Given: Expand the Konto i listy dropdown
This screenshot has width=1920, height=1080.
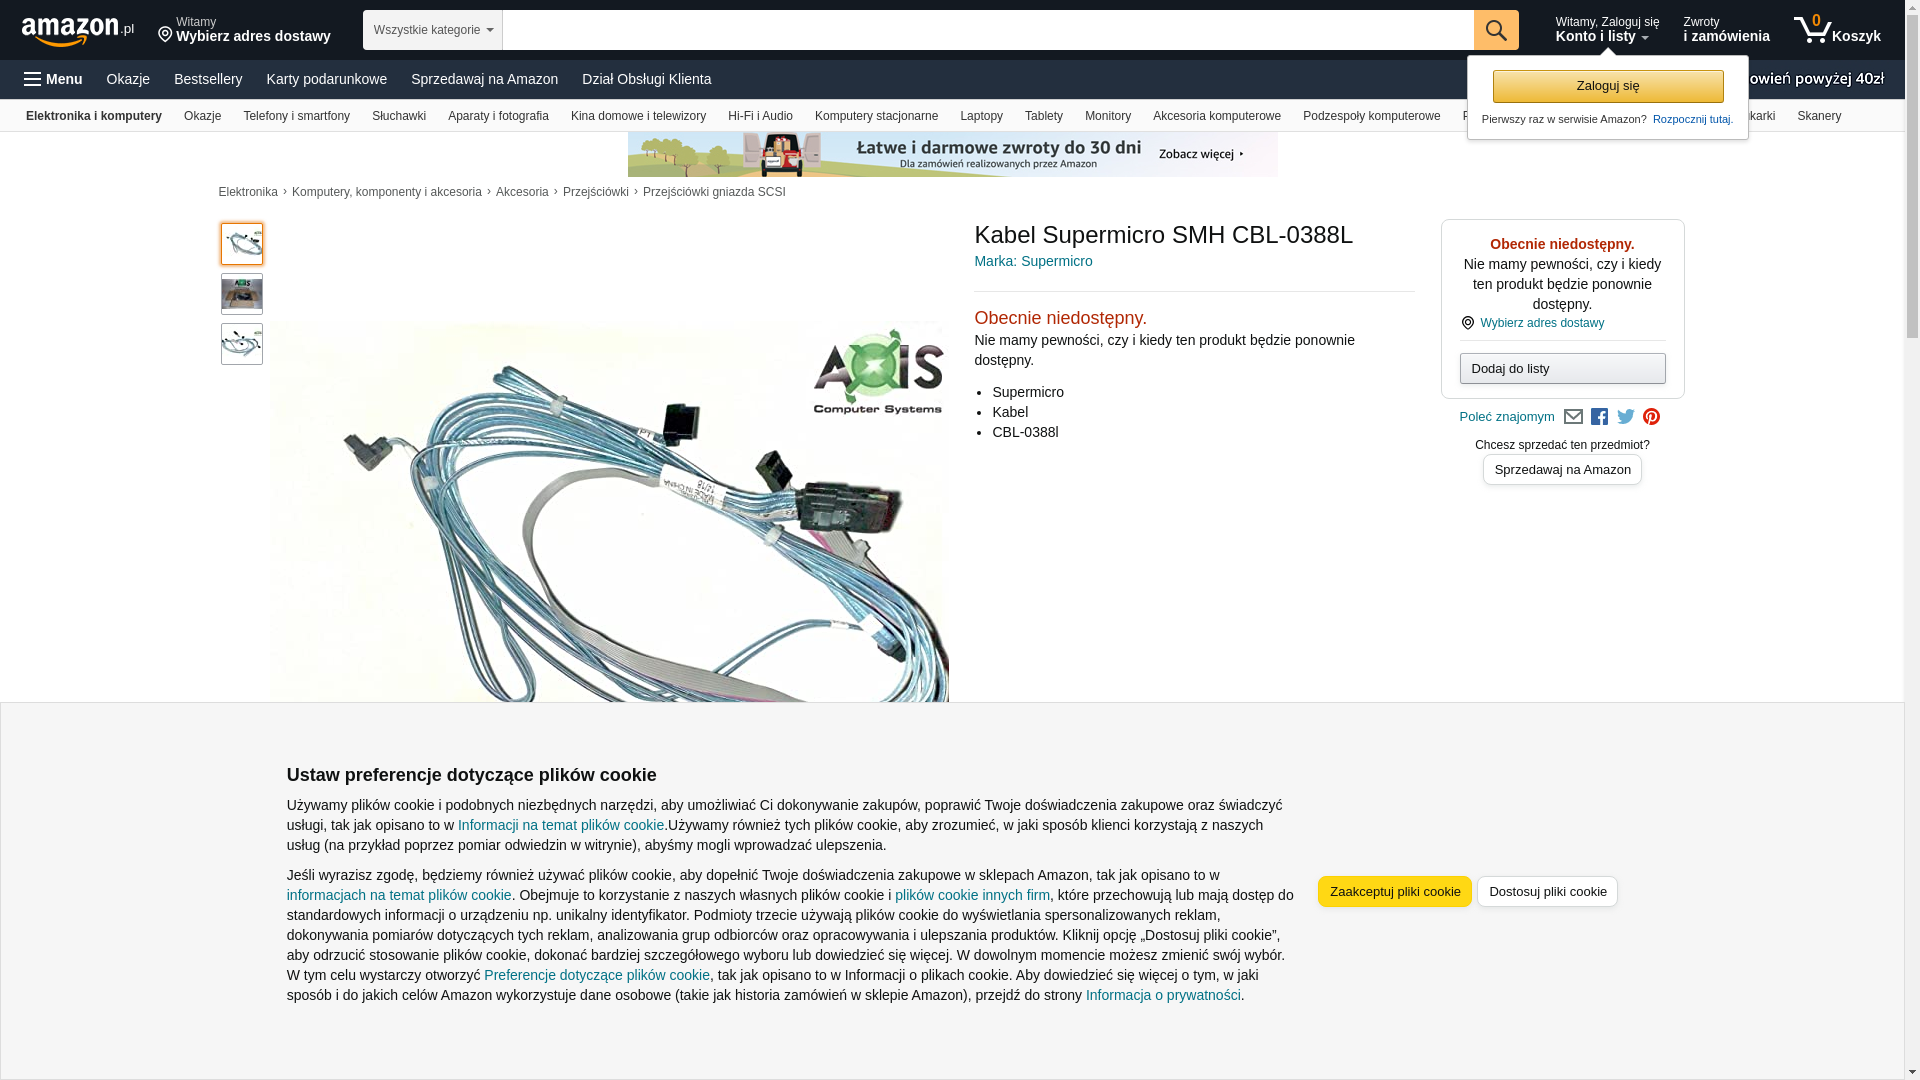Looking at the screenshot, I should [1606, 30].
